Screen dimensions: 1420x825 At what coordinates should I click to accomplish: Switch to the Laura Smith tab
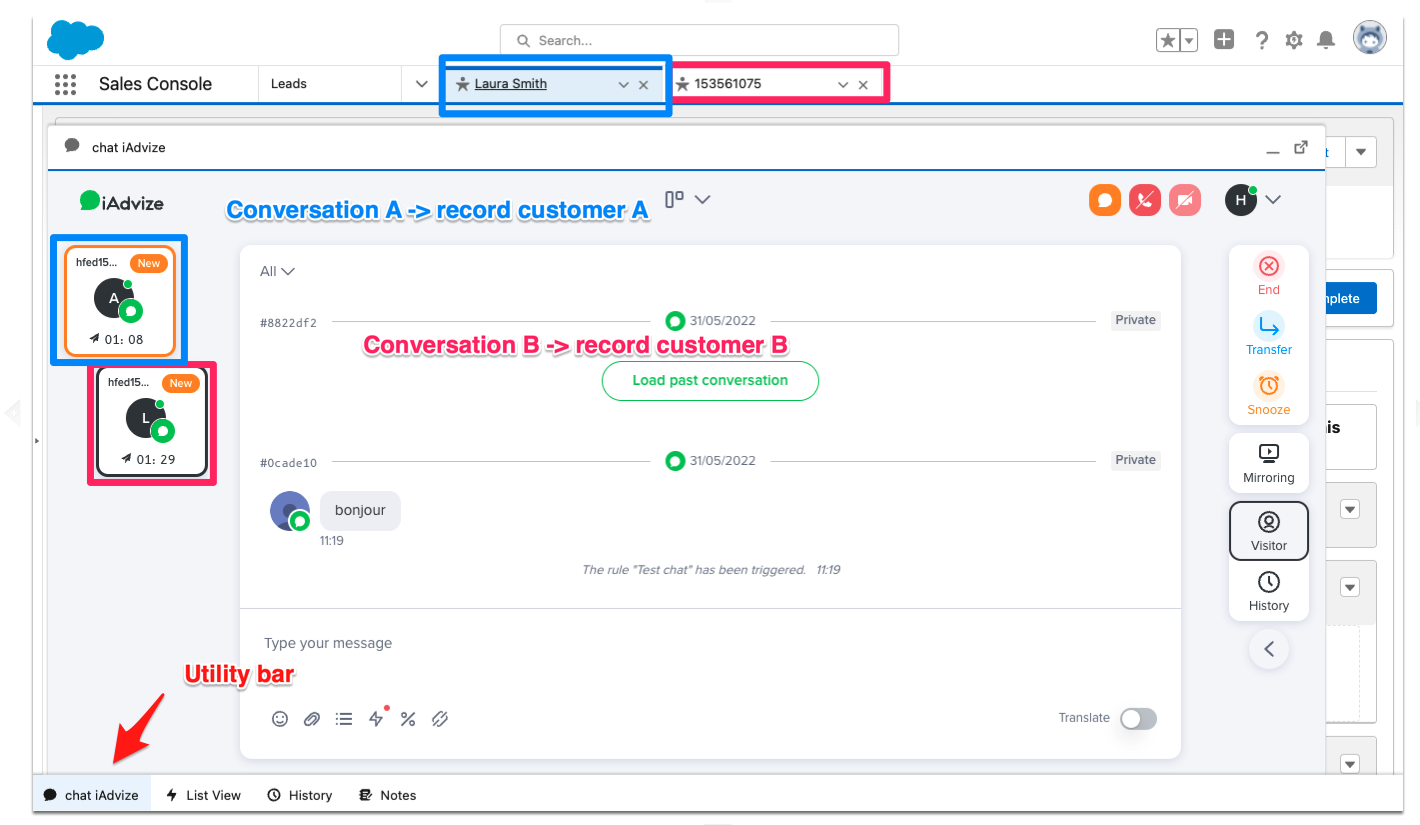[510, 84]
